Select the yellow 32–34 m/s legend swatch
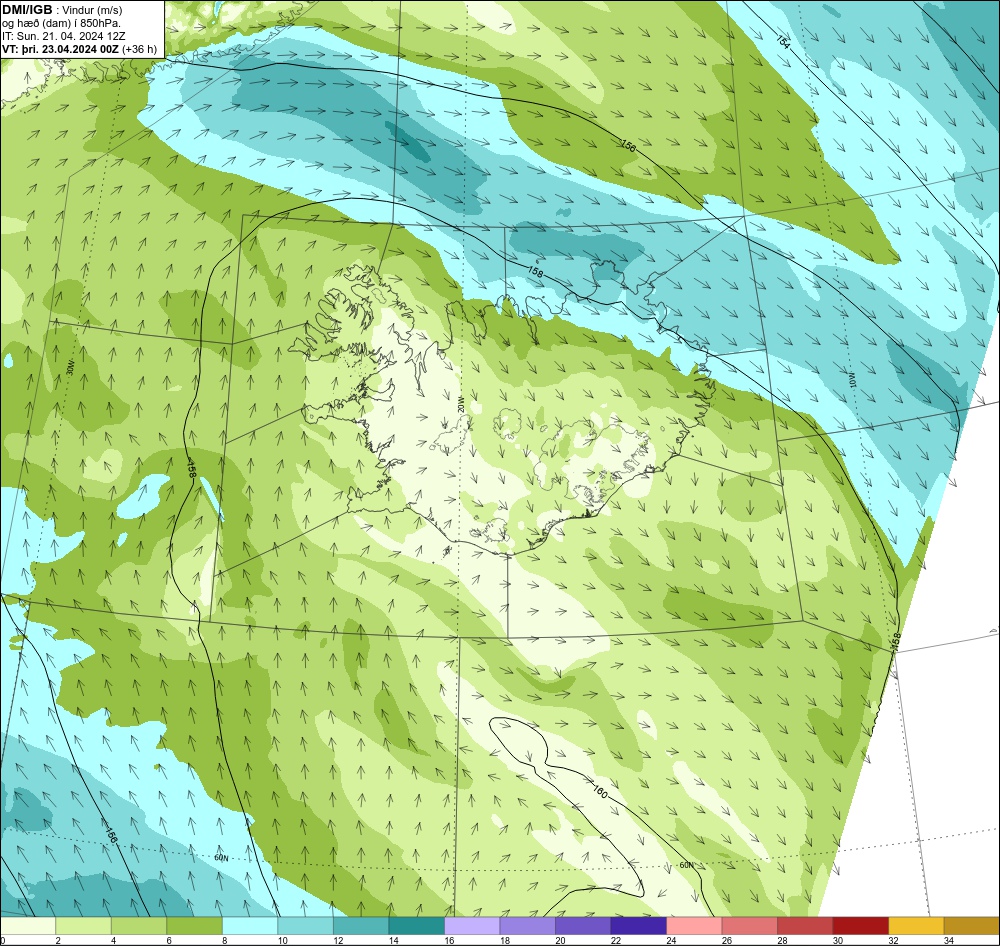The width and height of the screenshot is (1000, 946). coord(916,925)
